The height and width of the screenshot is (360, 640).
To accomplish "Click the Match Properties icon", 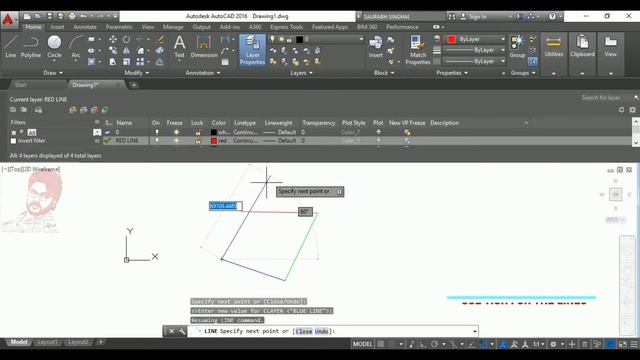I will click(418, 50).
